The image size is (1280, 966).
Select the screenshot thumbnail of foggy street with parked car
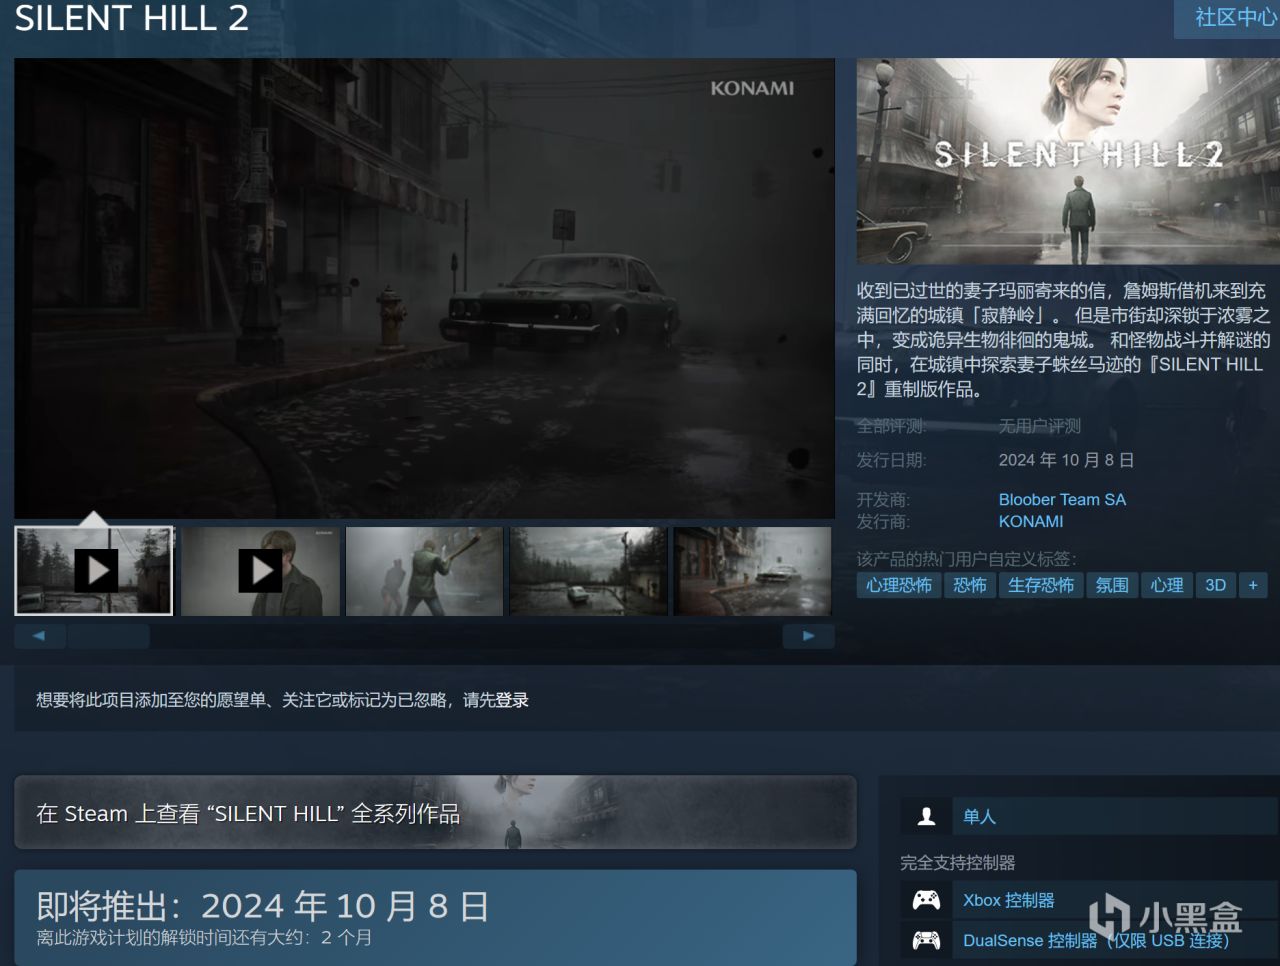[x=752, y=570]
